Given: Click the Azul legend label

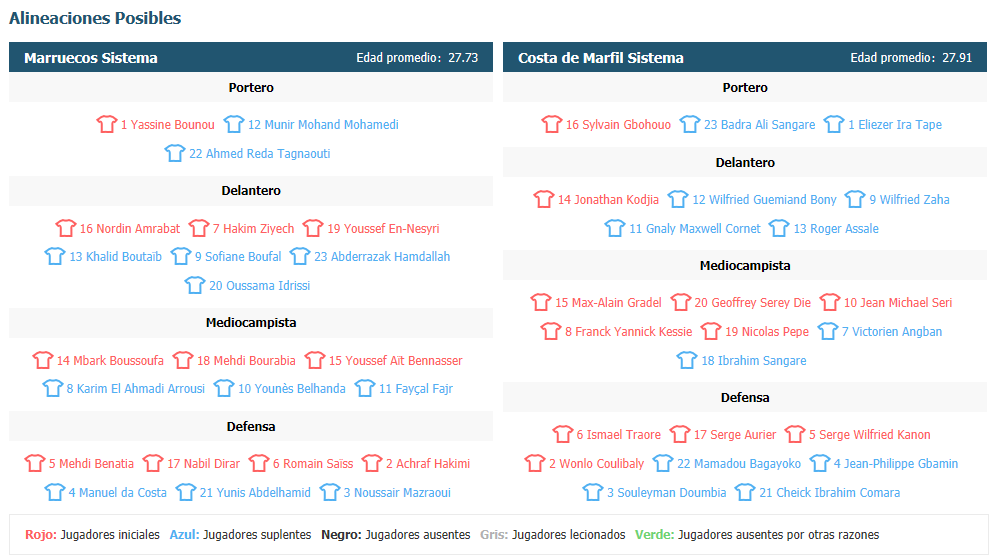Looking at the screenshot, I should tap(184, 535).
